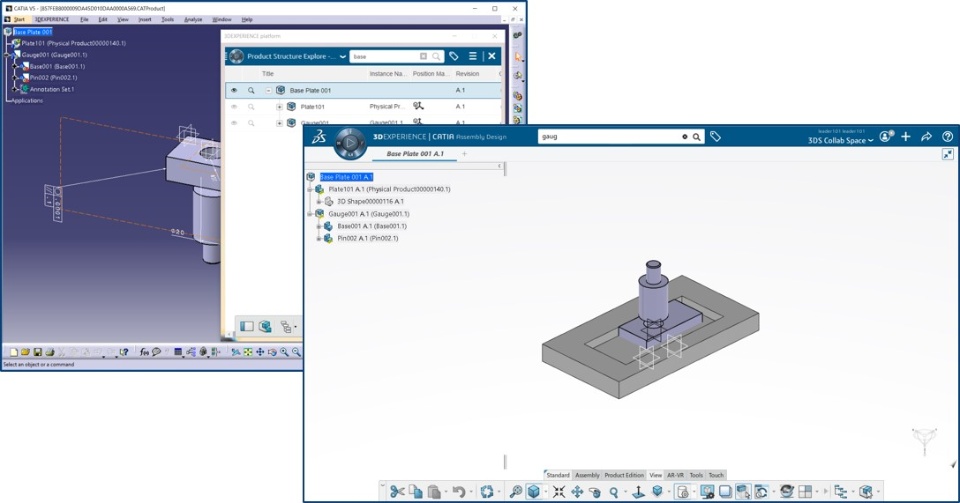The width and height of the screenshot is (960, 503).
Task: Click the tag icon in 3DEXPERIENCE top bar
Action: tap(715, 136)
